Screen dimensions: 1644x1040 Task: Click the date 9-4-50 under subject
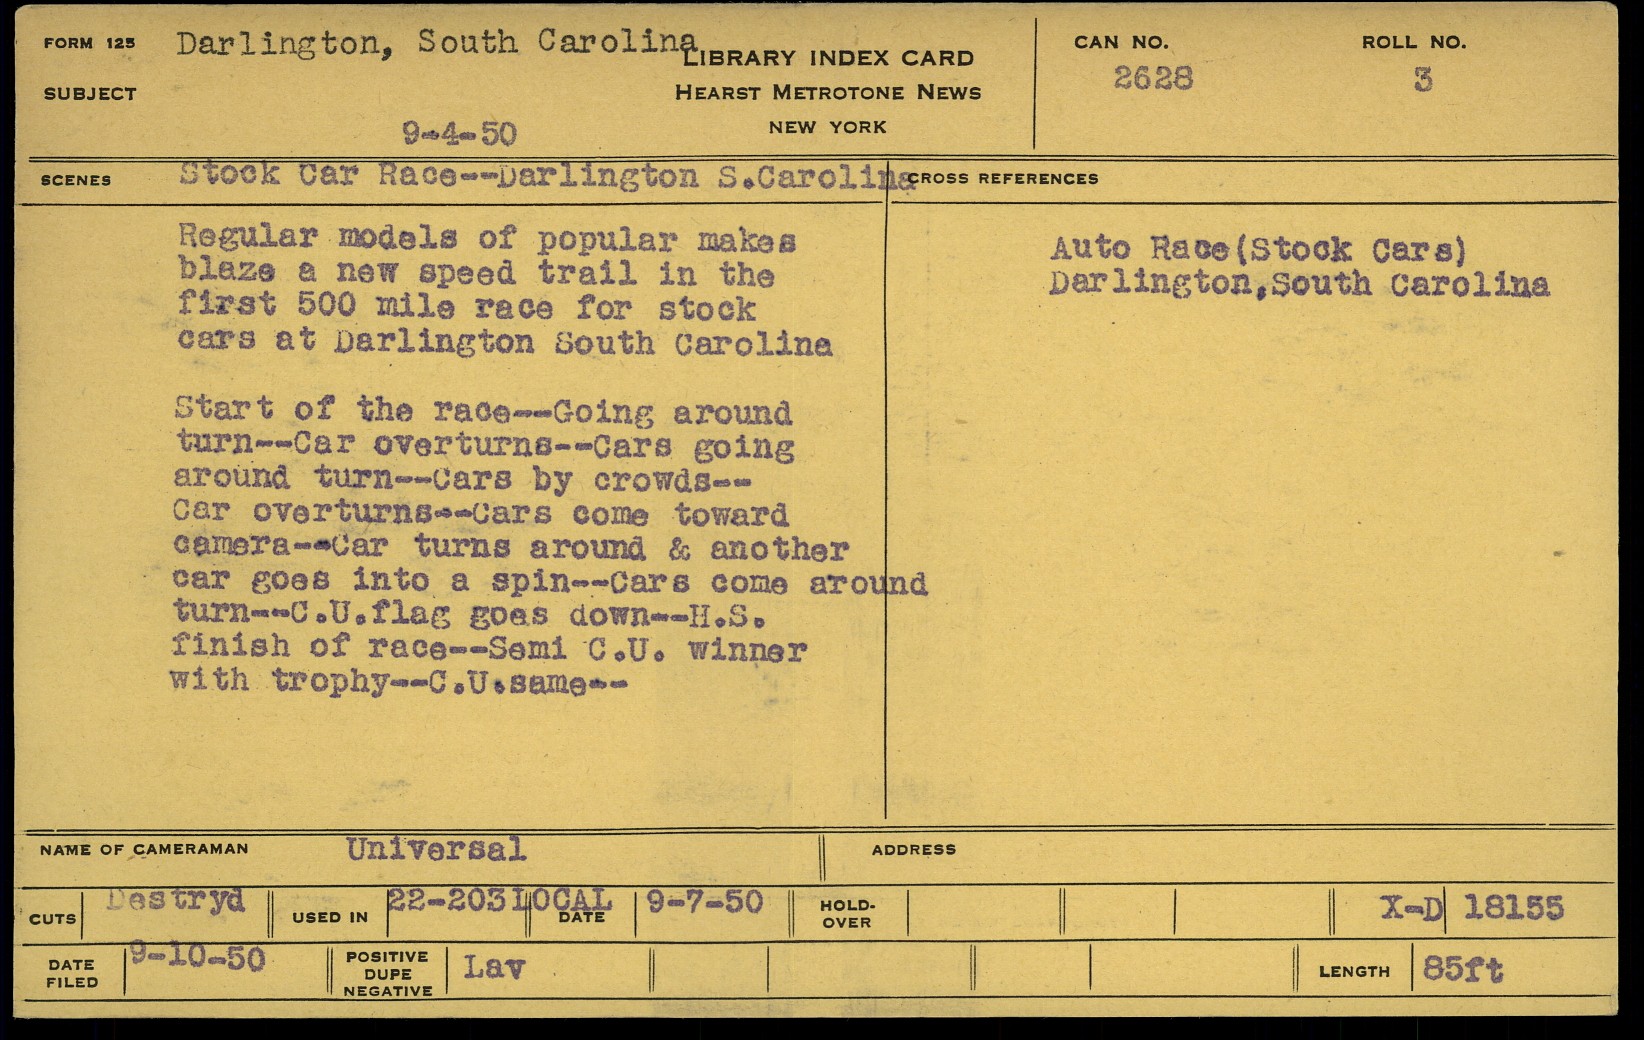point(459,133)
